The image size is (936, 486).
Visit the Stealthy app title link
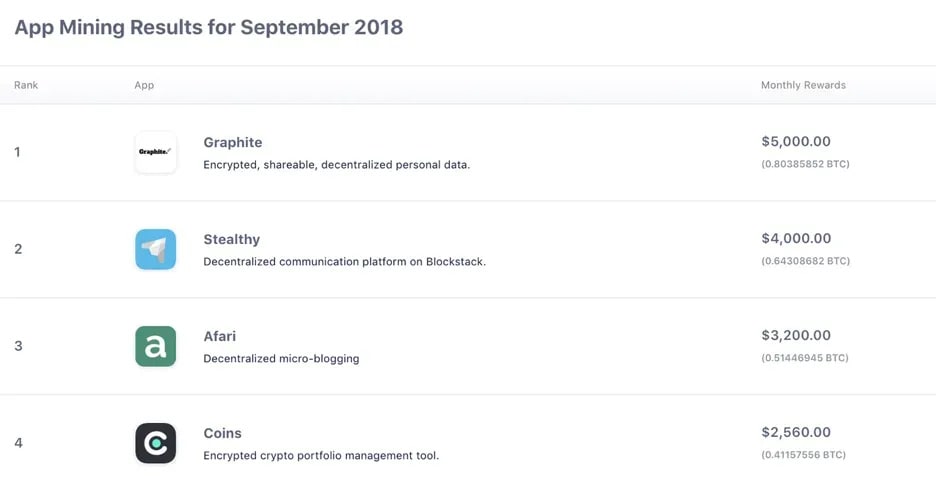click(x=232, y=239)
